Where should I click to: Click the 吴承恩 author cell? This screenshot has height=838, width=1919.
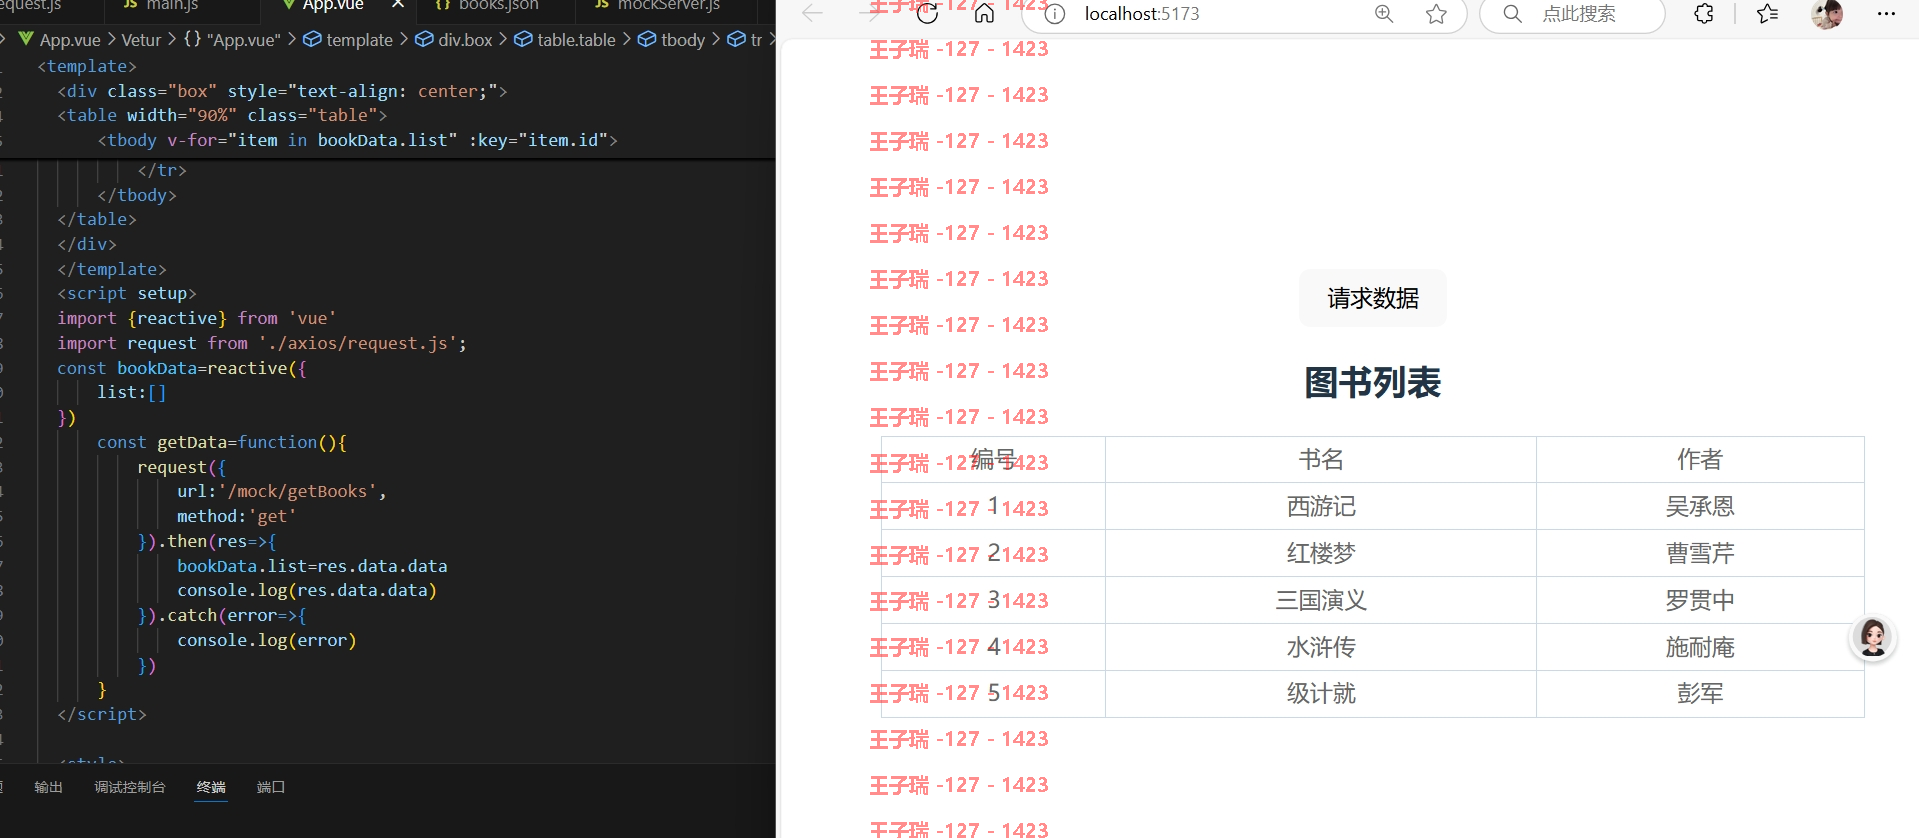click(x=1700, y=506)
